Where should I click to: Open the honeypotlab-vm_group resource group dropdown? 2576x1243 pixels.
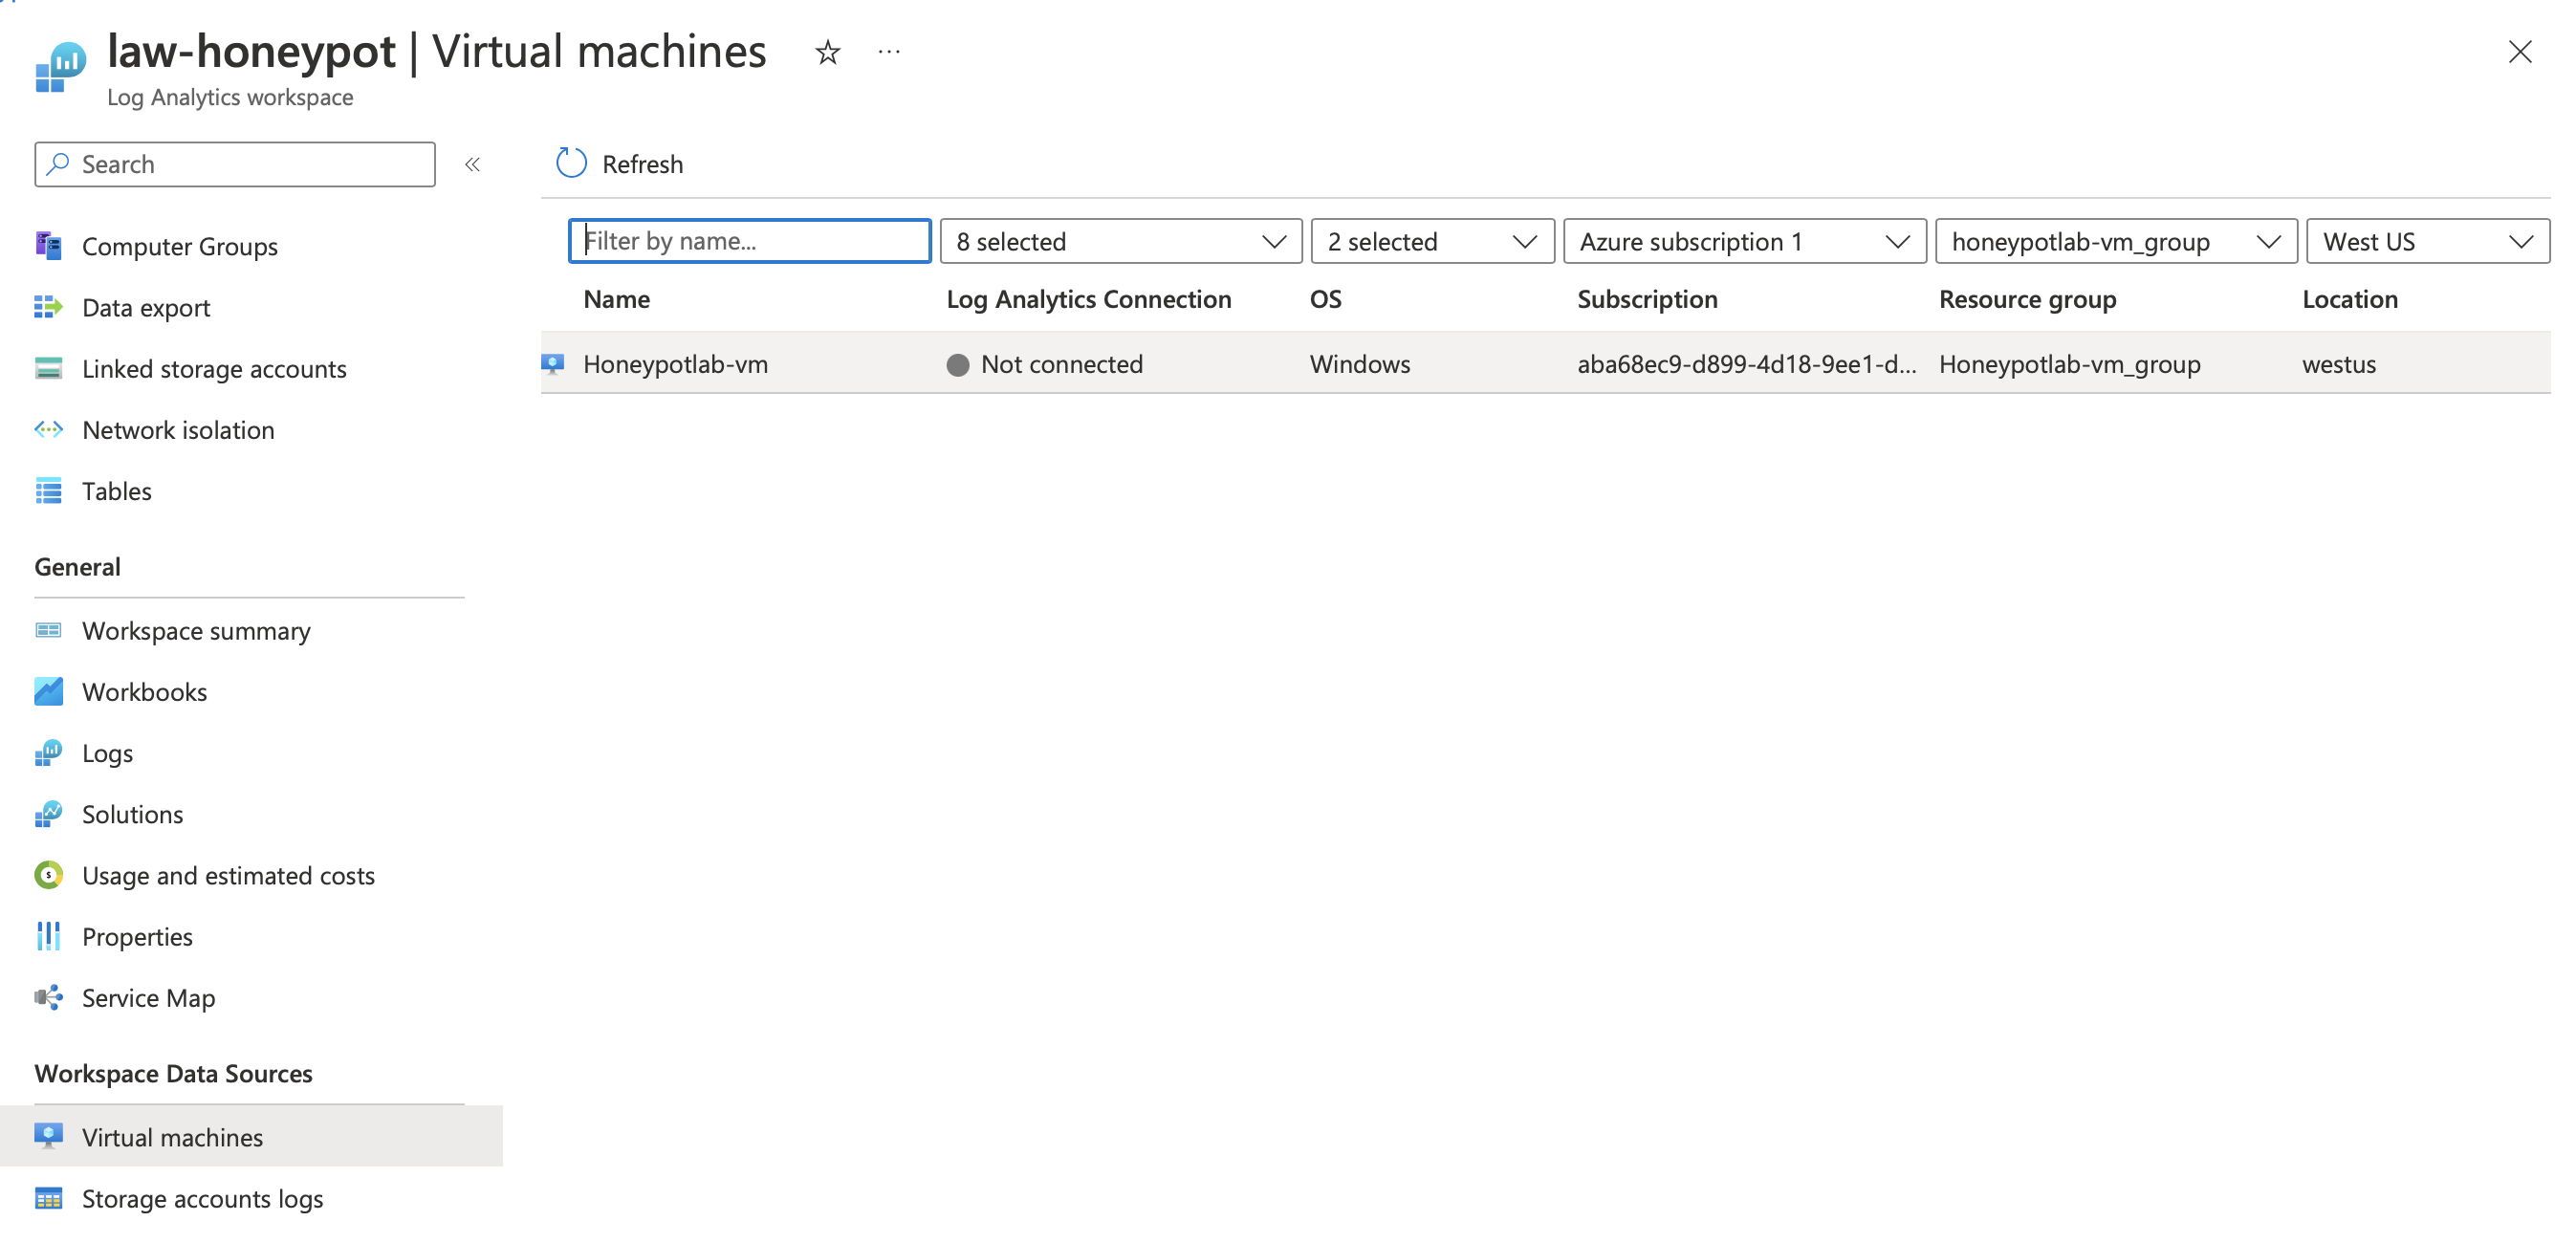click(2116, 241)
